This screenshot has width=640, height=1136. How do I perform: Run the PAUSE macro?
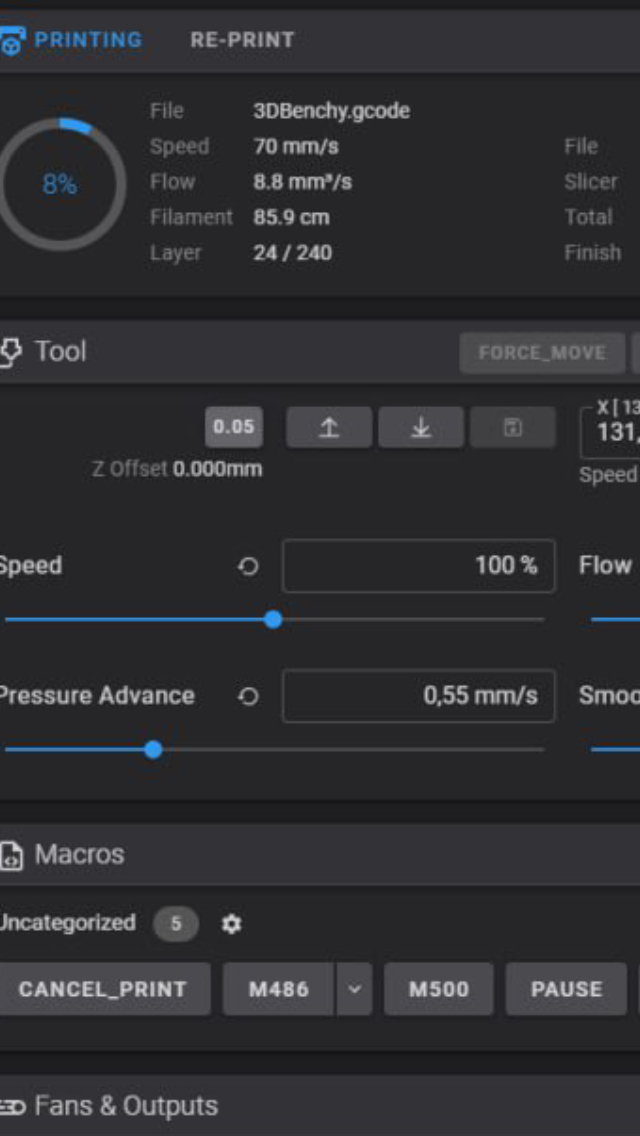click(x=566, y=989)
